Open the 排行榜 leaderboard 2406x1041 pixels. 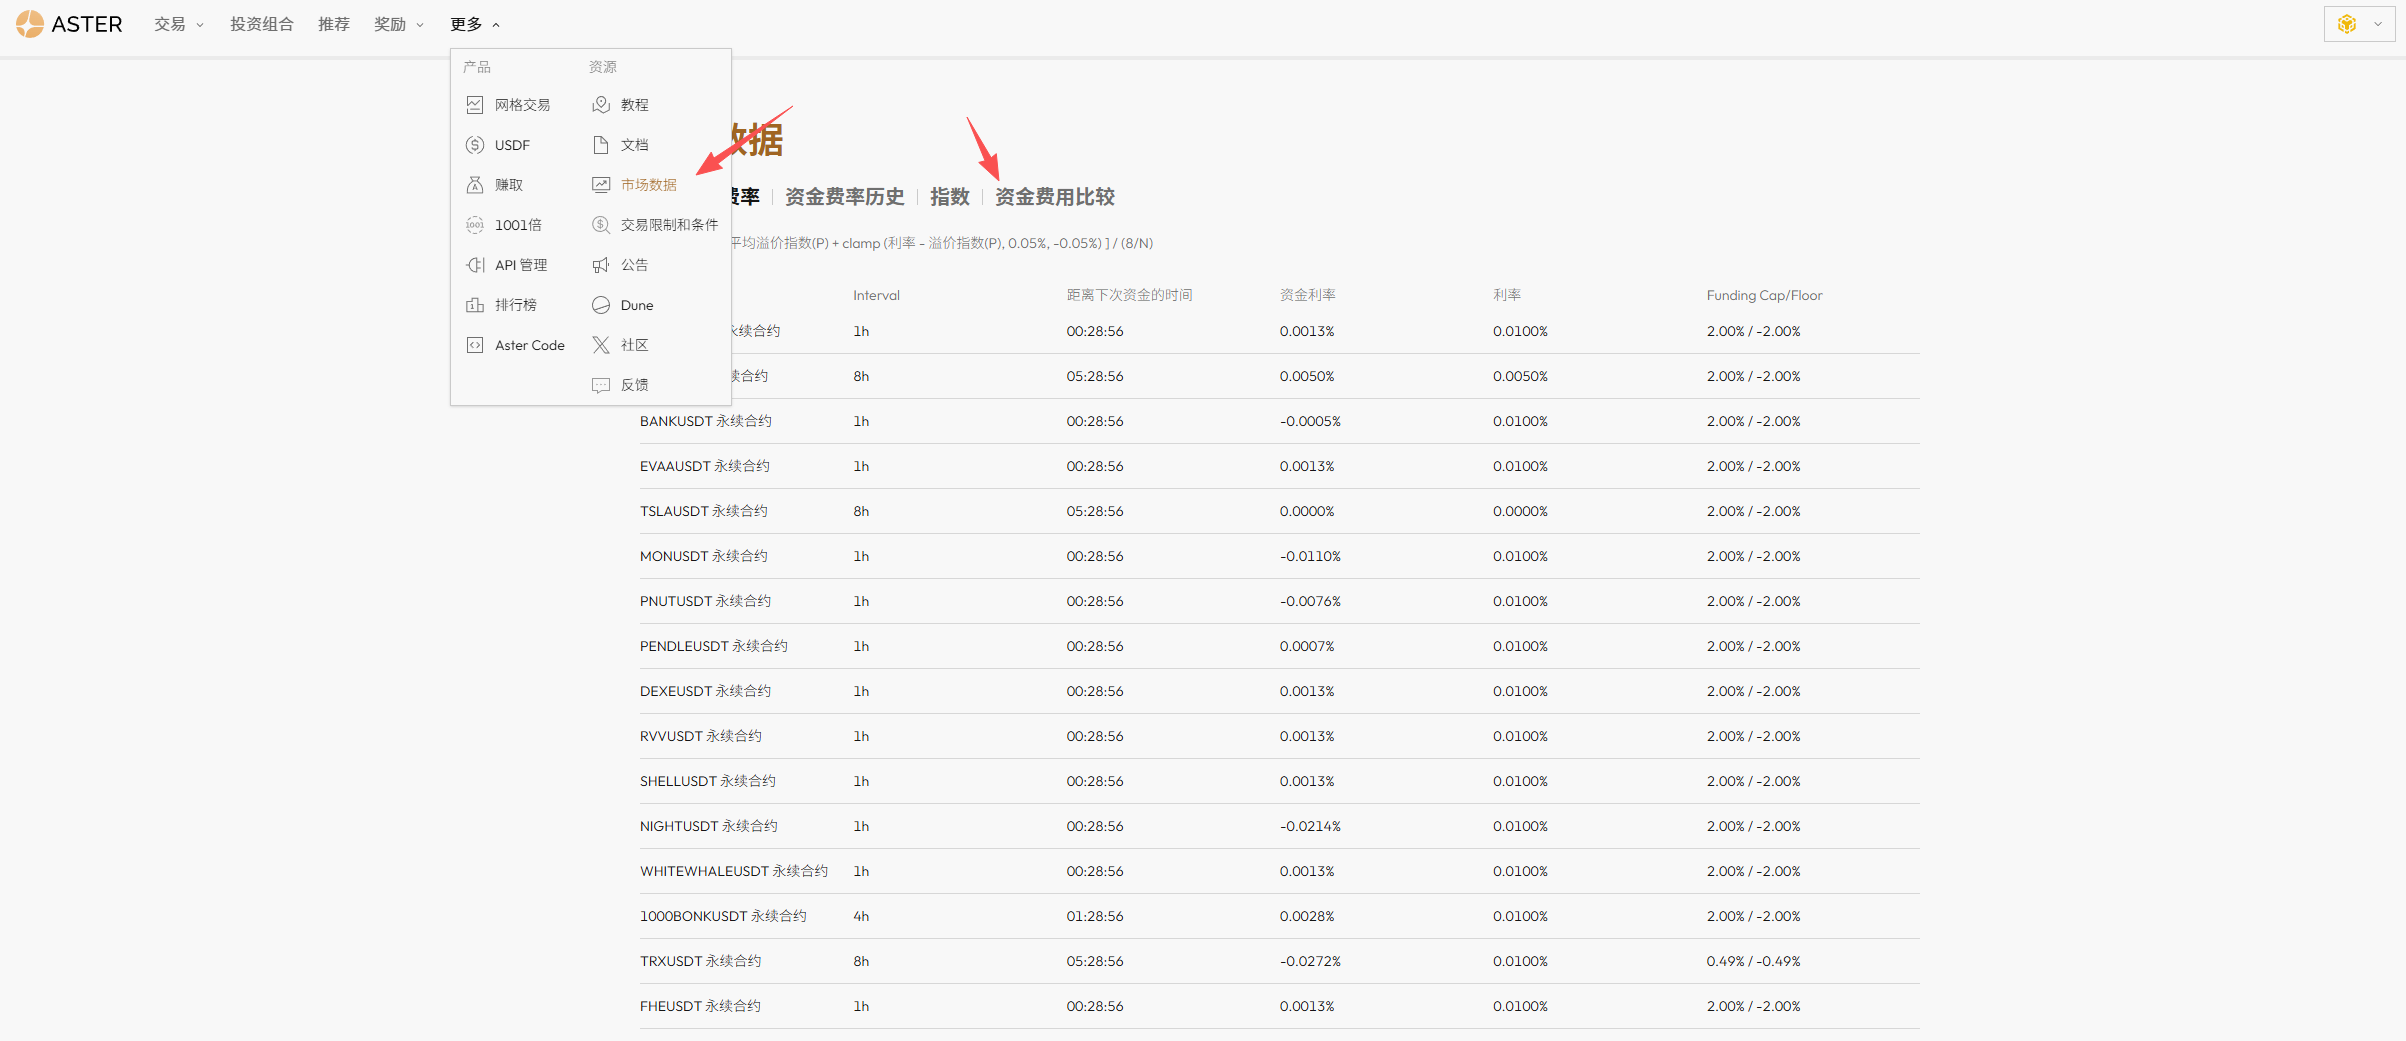(x=517, y=304)
